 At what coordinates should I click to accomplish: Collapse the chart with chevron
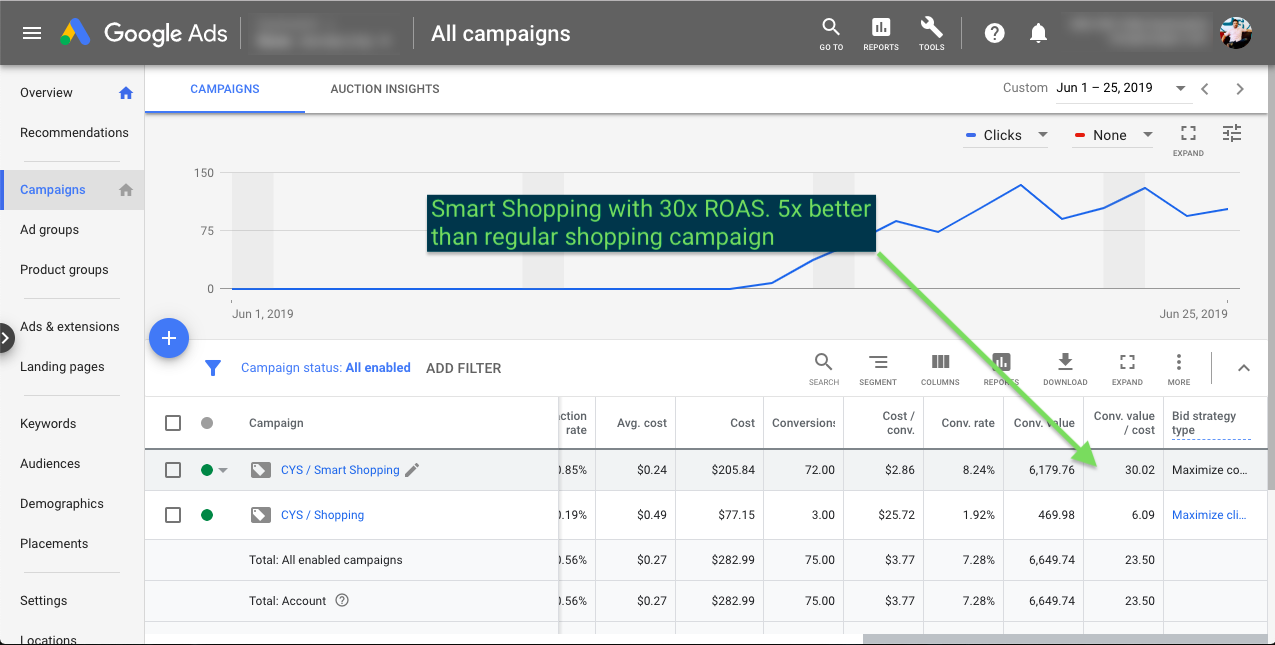pos(1244,368)
